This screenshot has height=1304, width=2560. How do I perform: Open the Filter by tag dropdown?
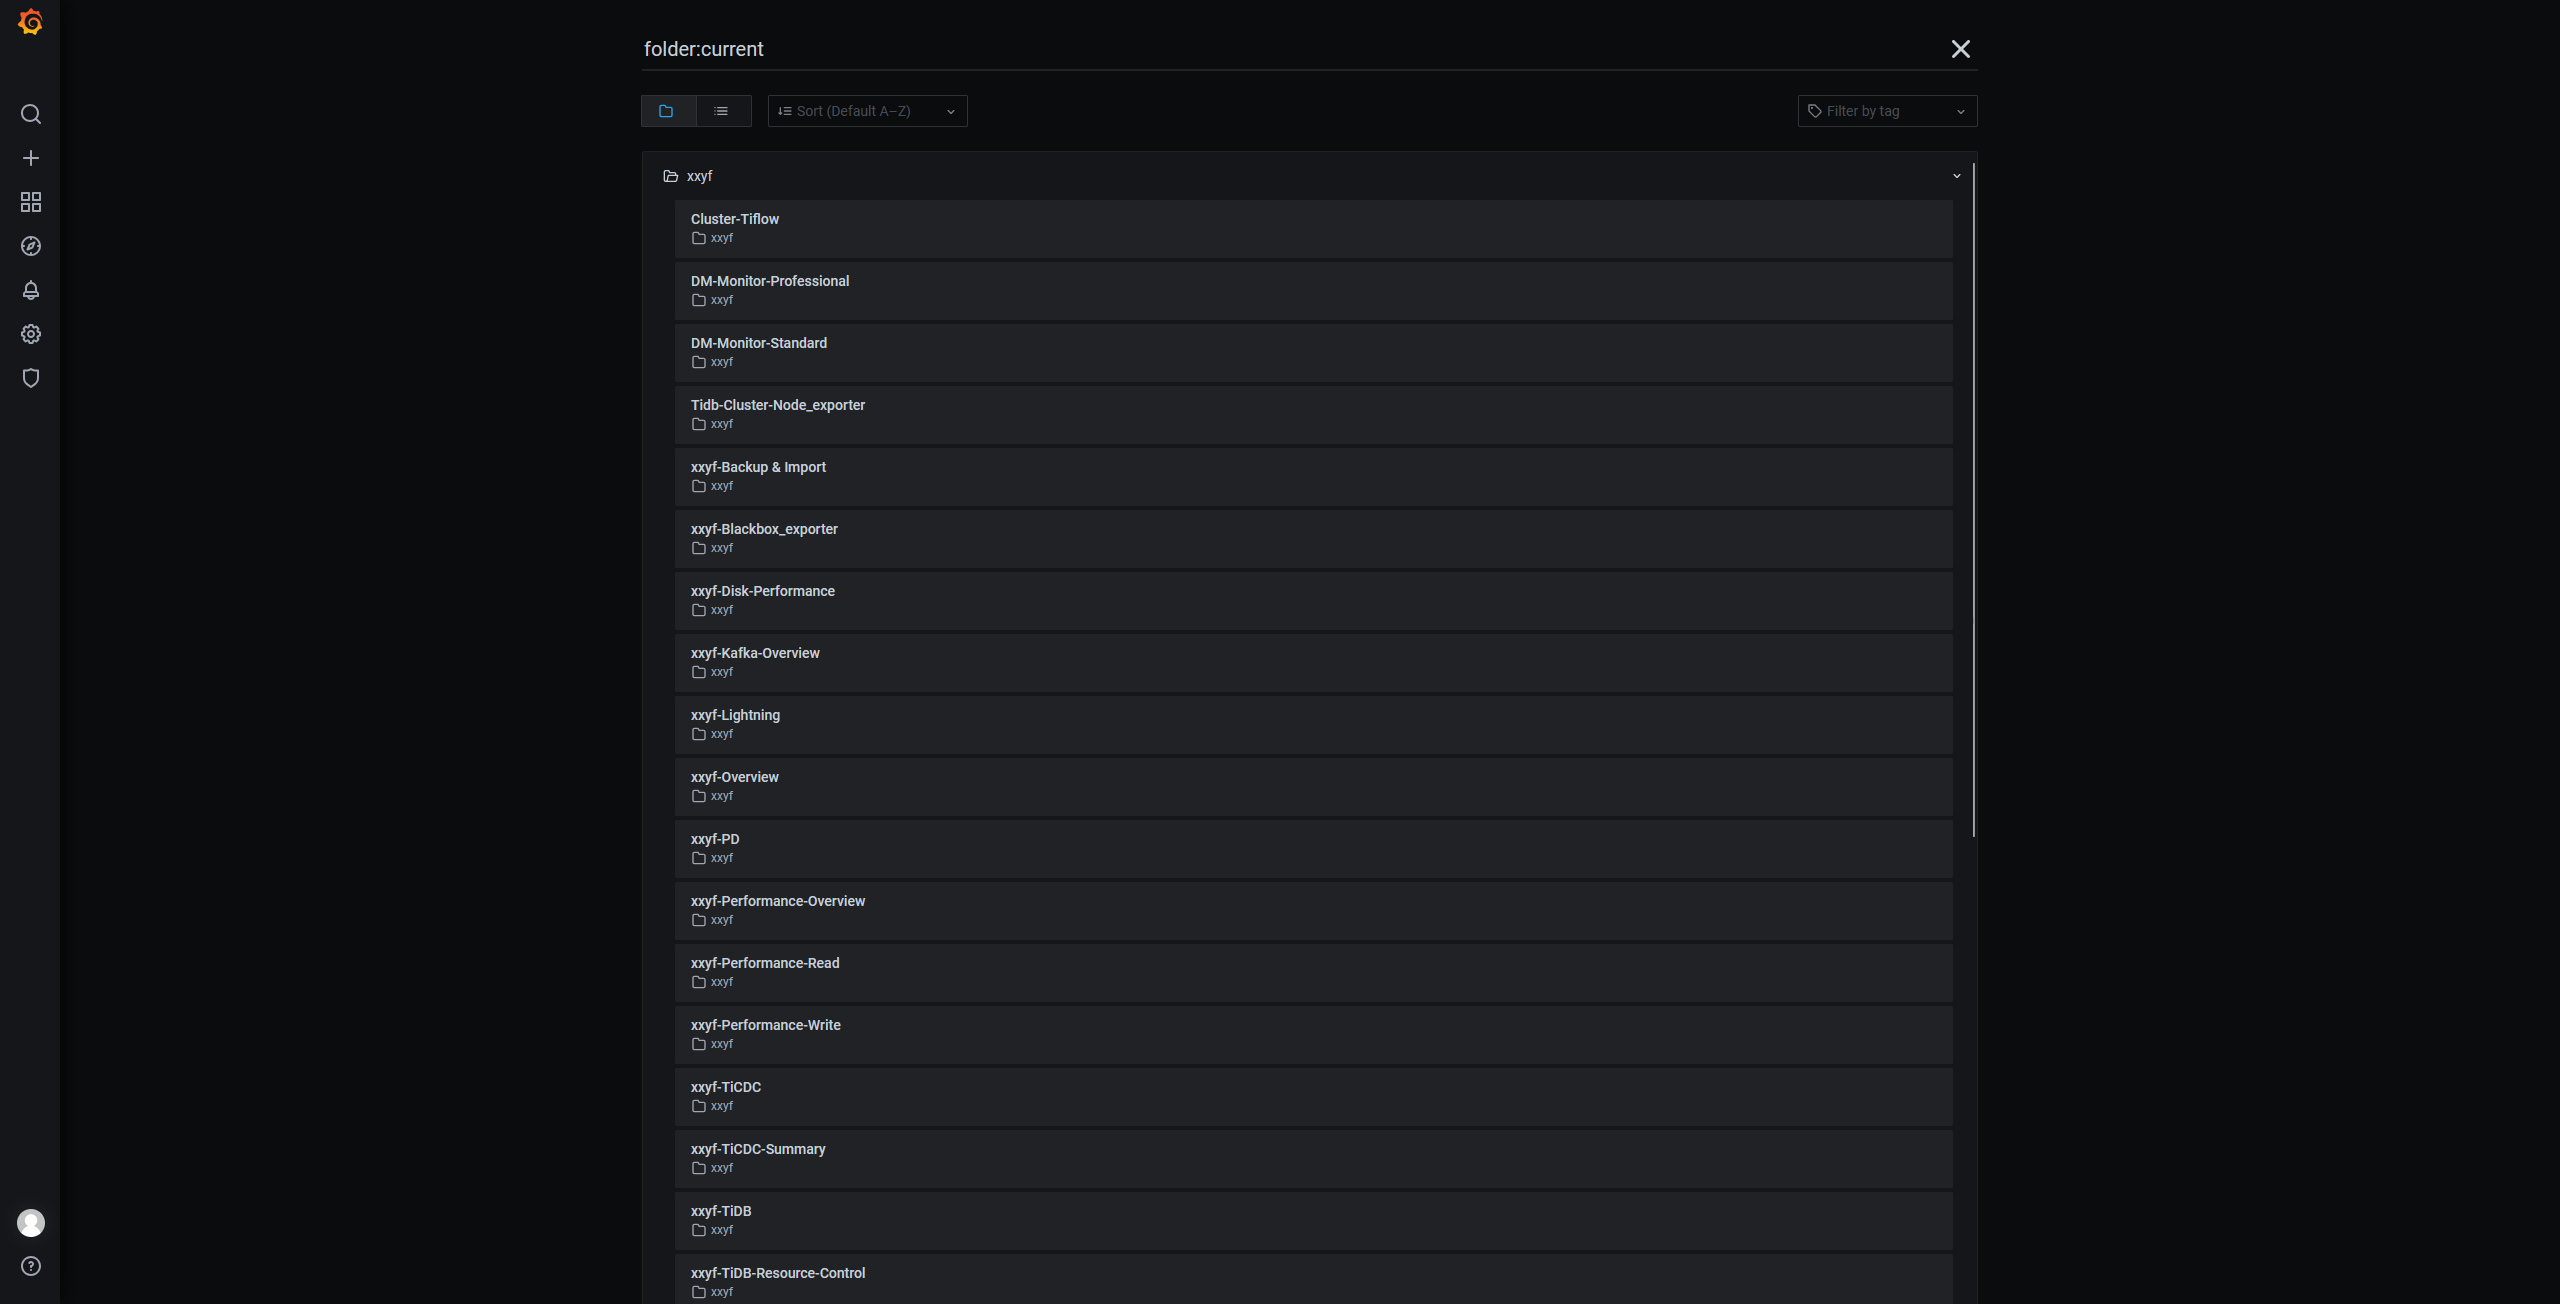tap(1886, 111)
